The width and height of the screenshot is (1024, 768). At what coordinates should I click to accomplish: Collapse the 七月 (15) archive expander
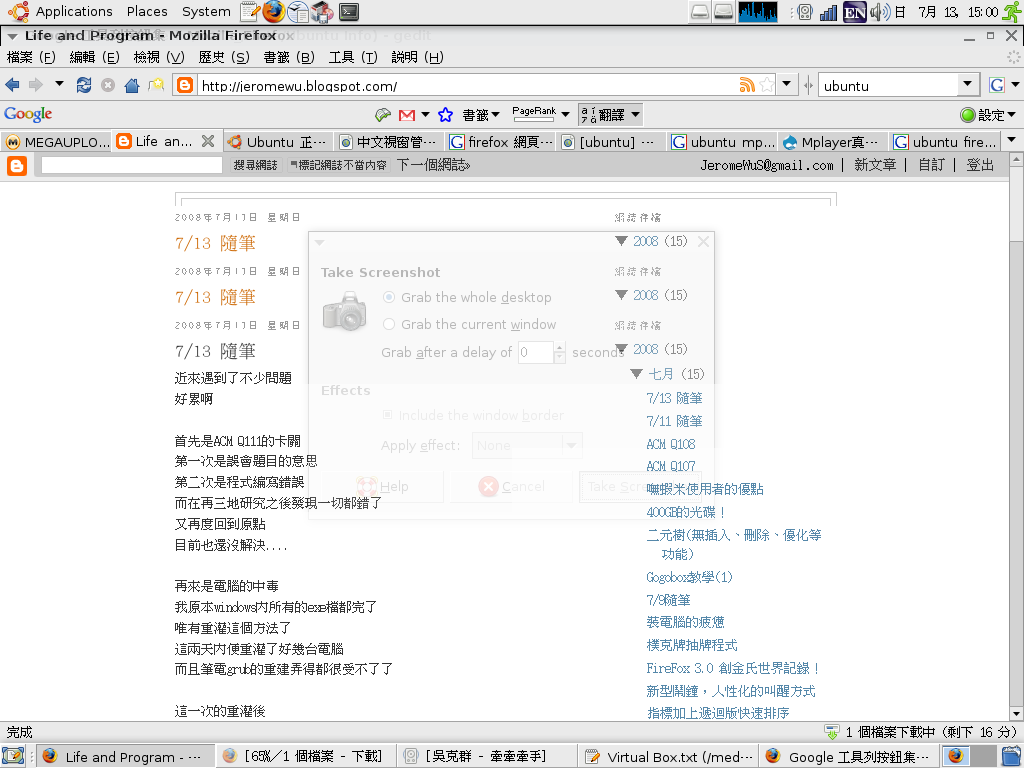click(637, 374)
